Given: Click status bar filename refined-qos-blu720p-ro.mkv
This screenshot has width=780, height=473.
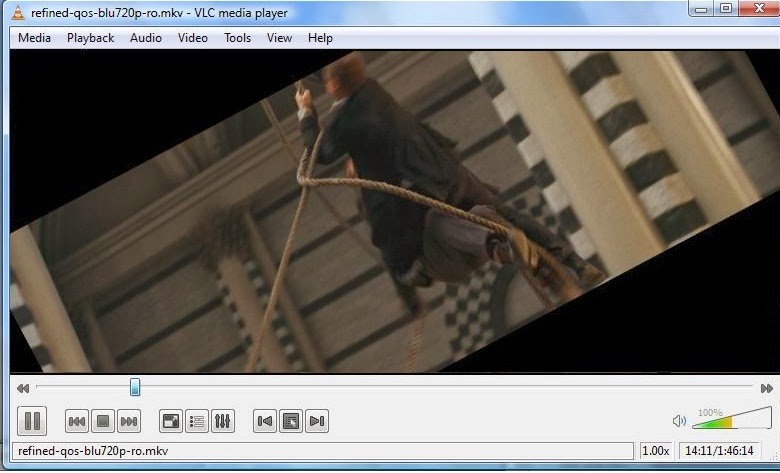Looking at the screenshot, I should [93, 451].
